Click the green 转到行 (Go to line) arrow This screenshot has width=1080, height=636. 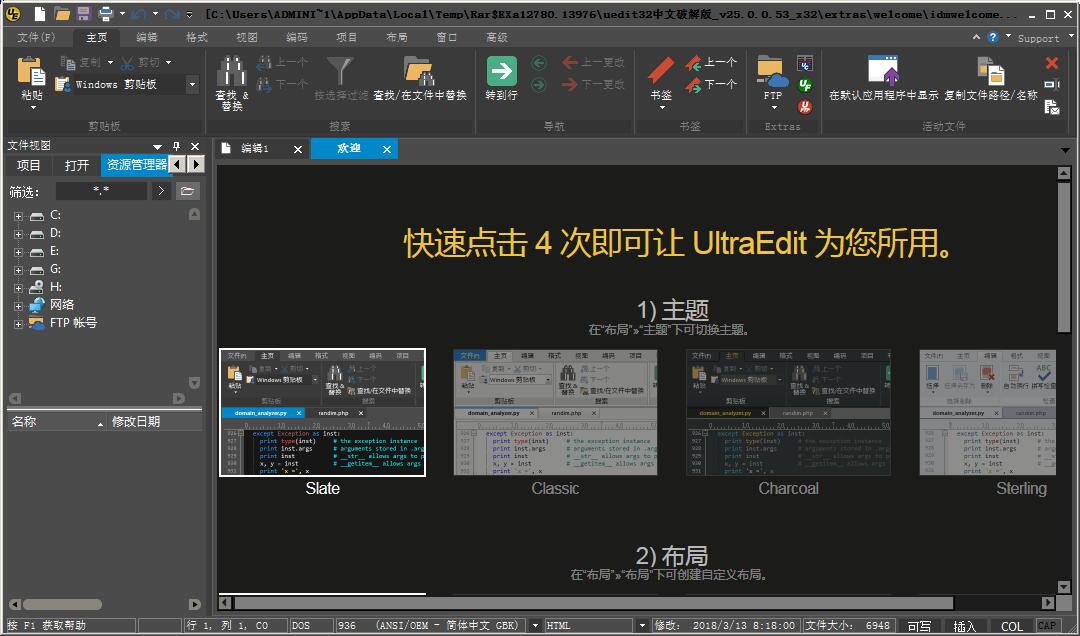[x=501, y=71]
